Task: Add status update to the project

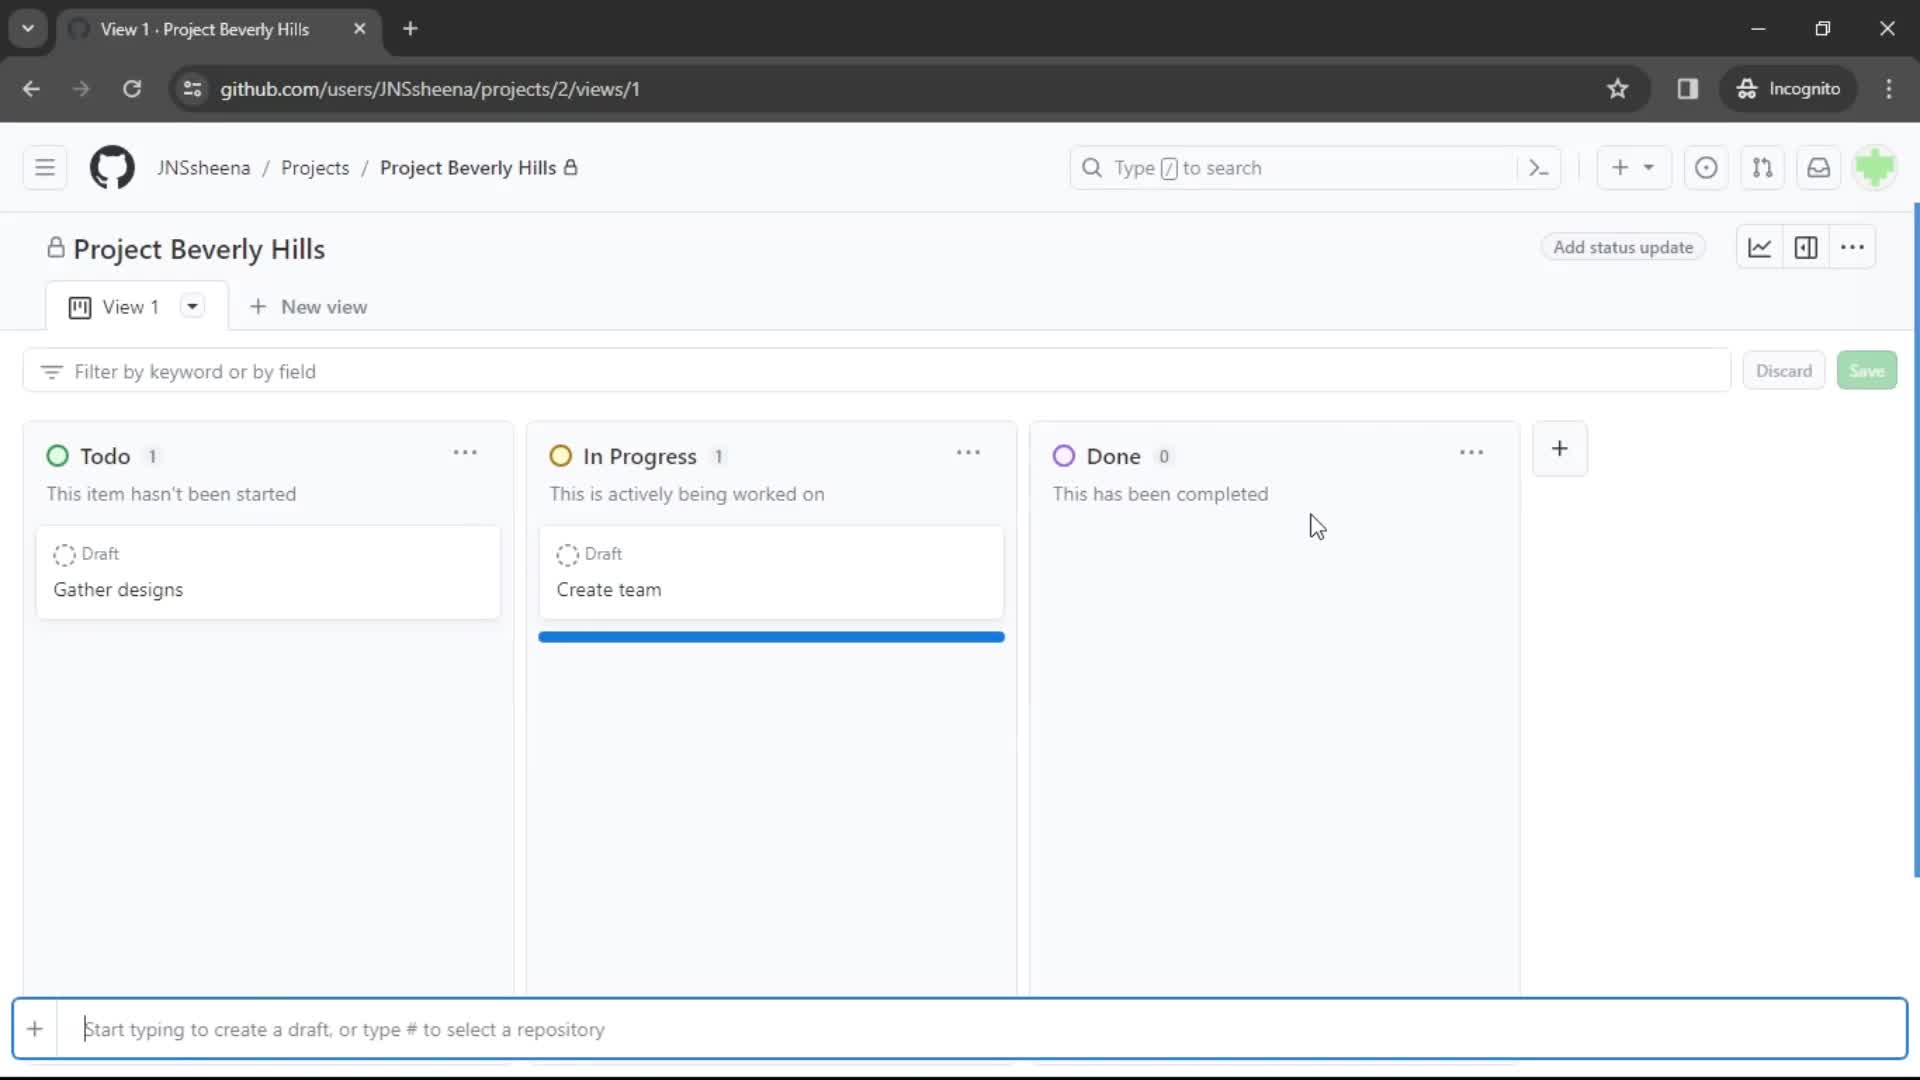Action: point(1622,248)
